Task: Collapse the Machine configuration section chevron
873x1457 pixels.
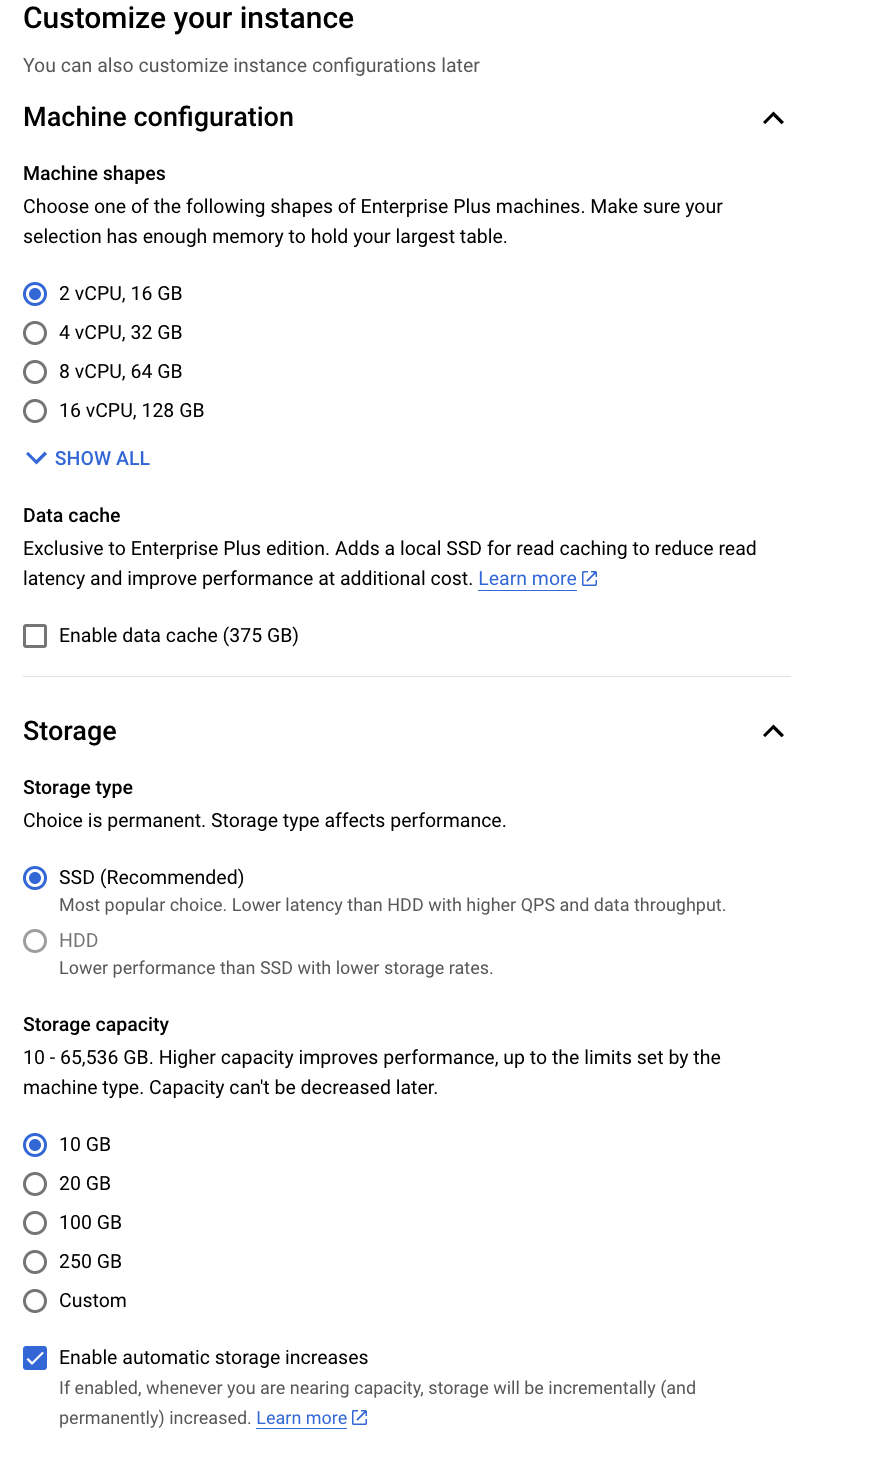Action: (773, 118)
